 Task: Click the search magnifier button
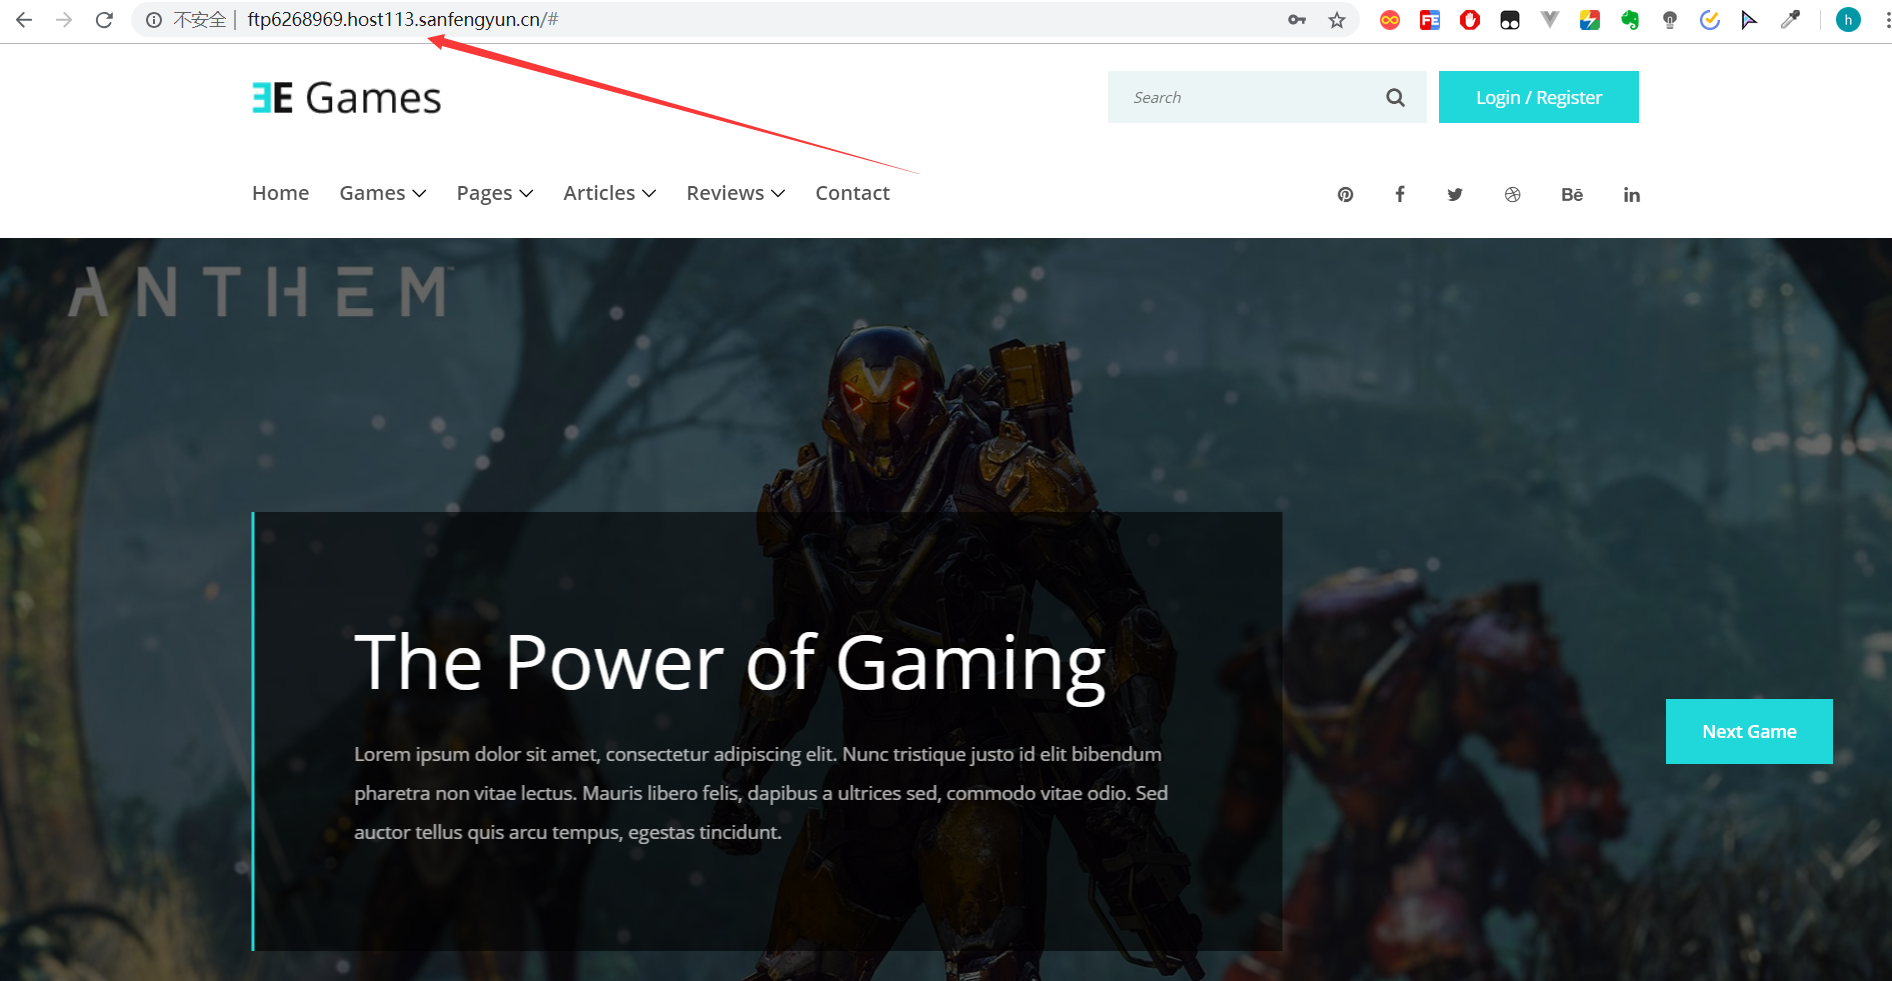[1395, 97]
